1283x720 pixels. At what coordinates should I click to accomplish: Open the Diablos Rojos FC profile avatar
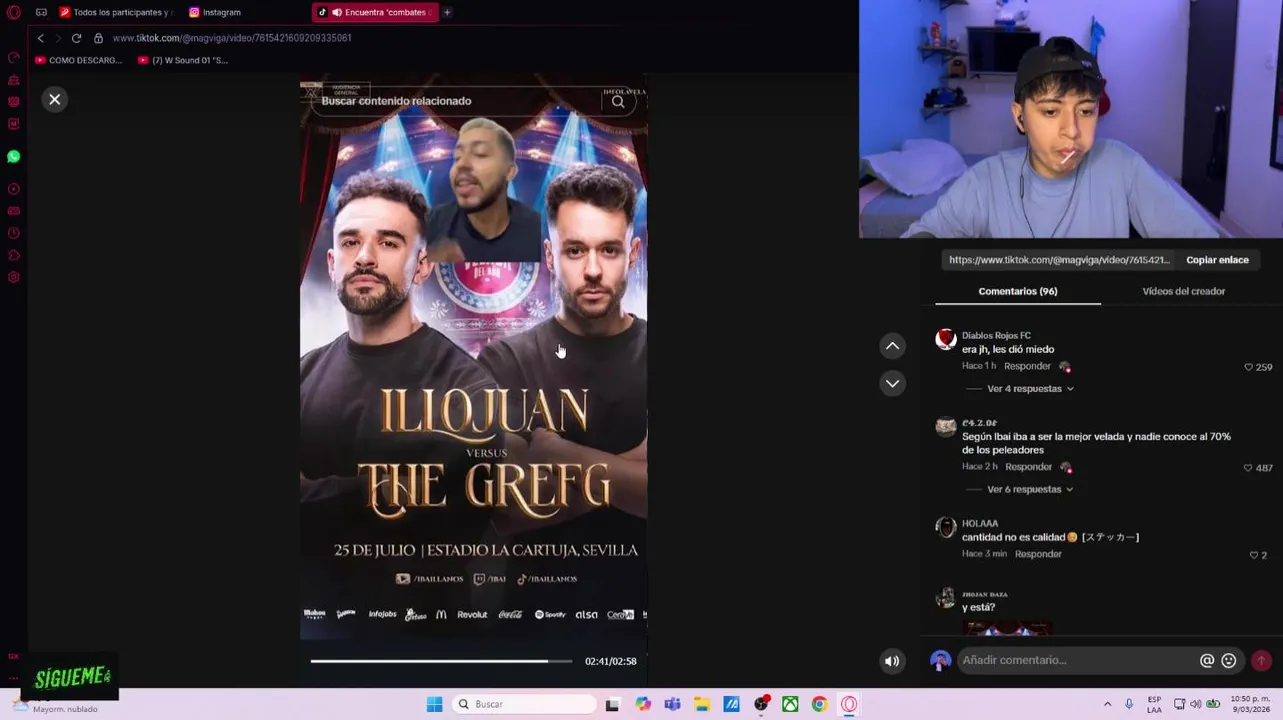pyautogui.click(x=945, y=340)
